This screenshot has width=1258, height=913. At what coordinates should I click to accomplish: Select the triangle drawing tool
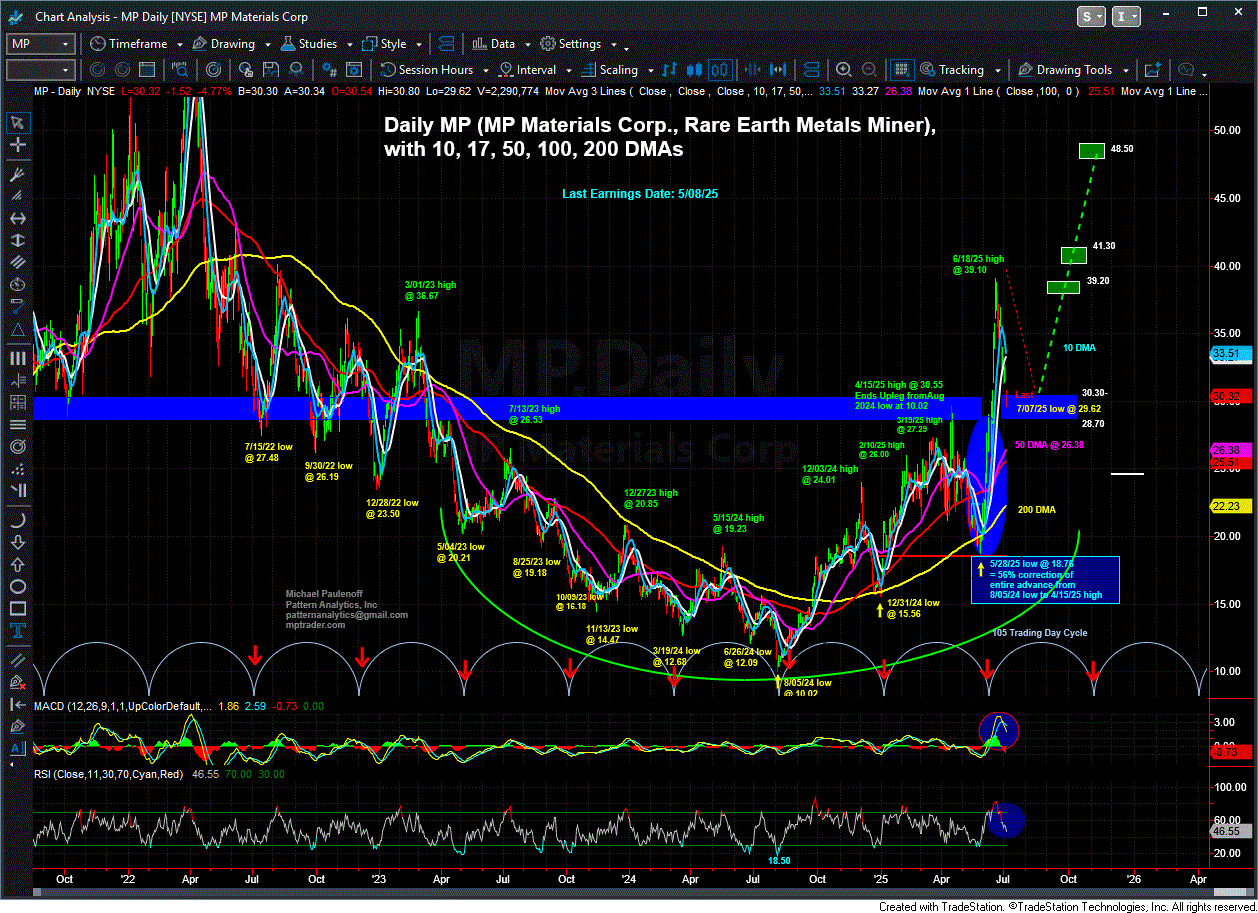(17, 330)
